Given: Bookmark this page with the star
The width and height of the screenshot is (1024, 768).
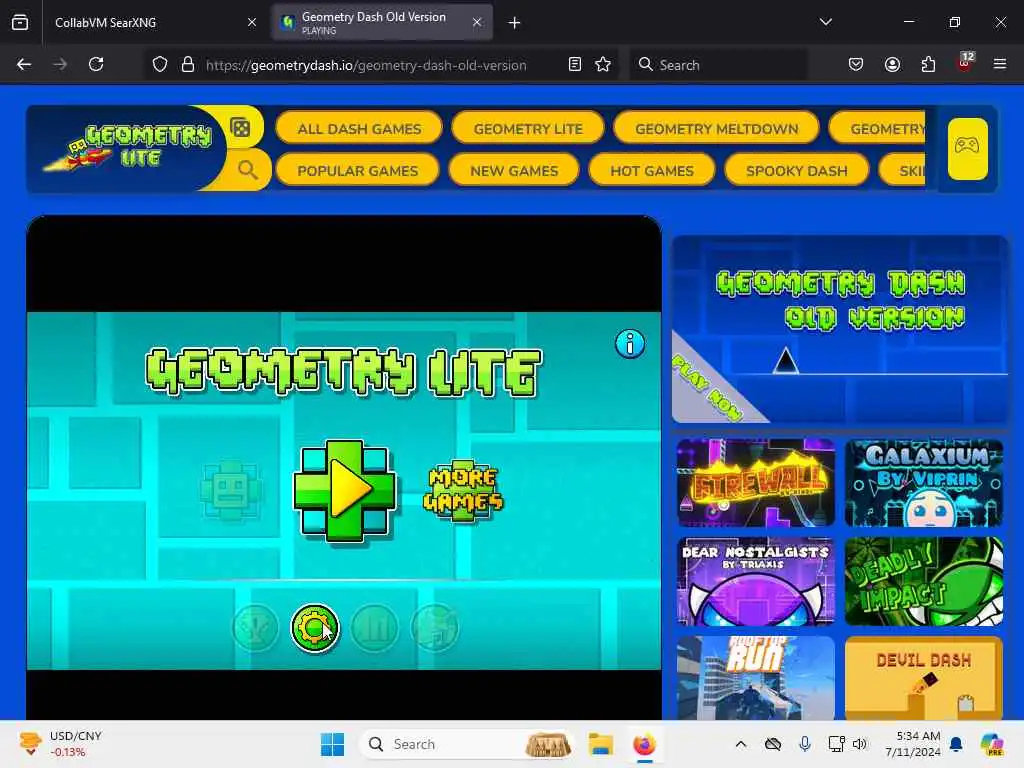Looking at the screenshot, I should tap(603, 64).
